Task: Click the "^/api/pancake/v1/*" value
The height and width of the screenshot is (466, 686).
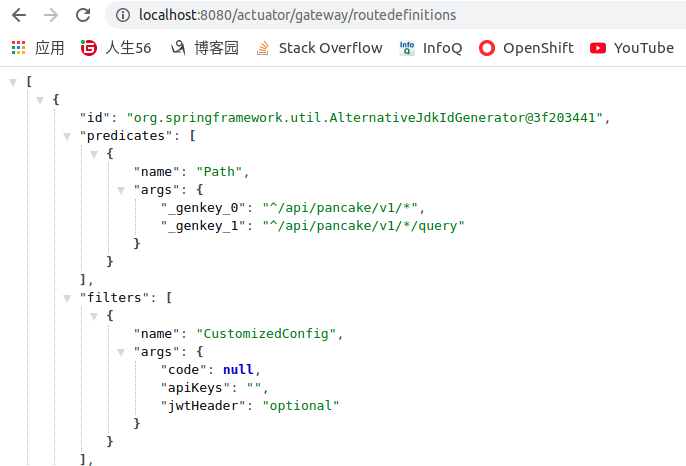Action: point(340,207)
